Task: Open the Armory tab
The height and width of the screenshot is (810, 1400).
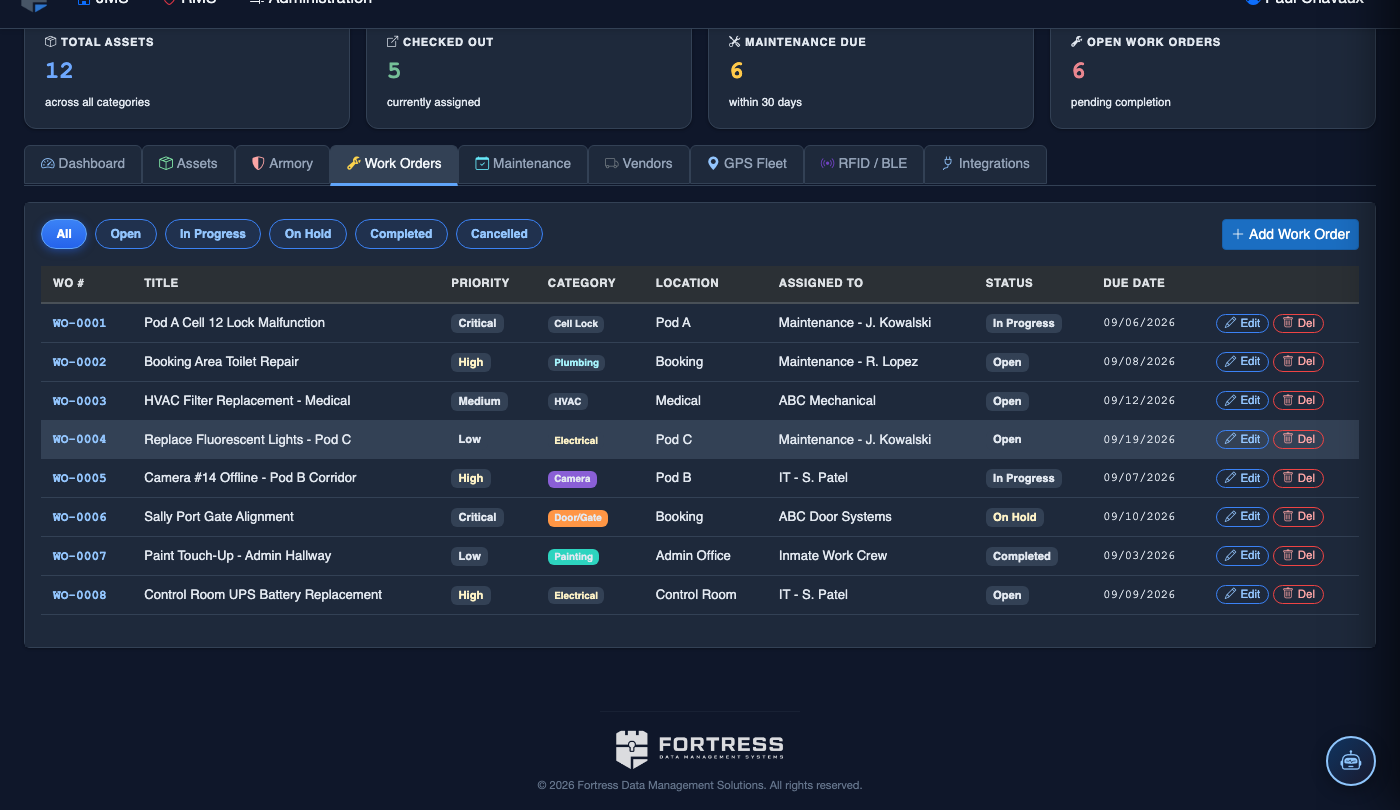Action: tap(282, 164)
